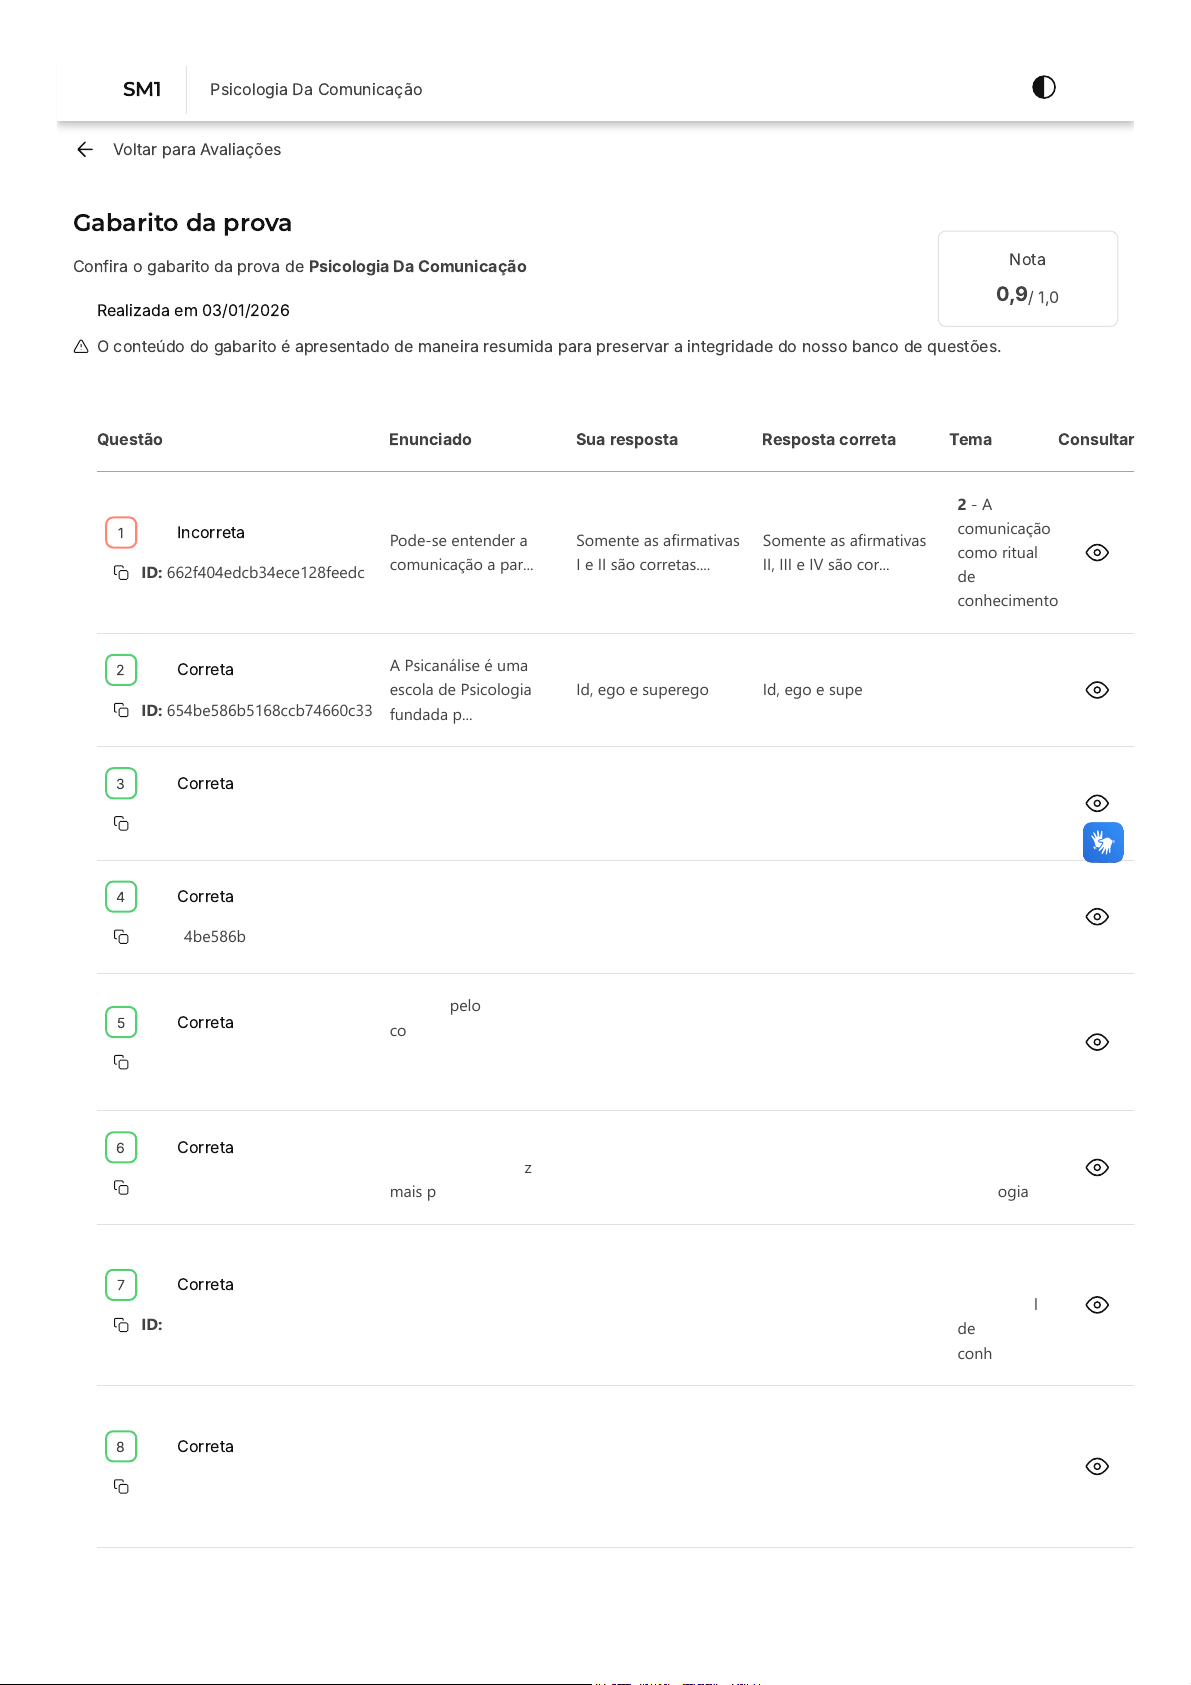Select the Resposta correta column header
Viewport: 1191px width, 1685px height.
828,440
